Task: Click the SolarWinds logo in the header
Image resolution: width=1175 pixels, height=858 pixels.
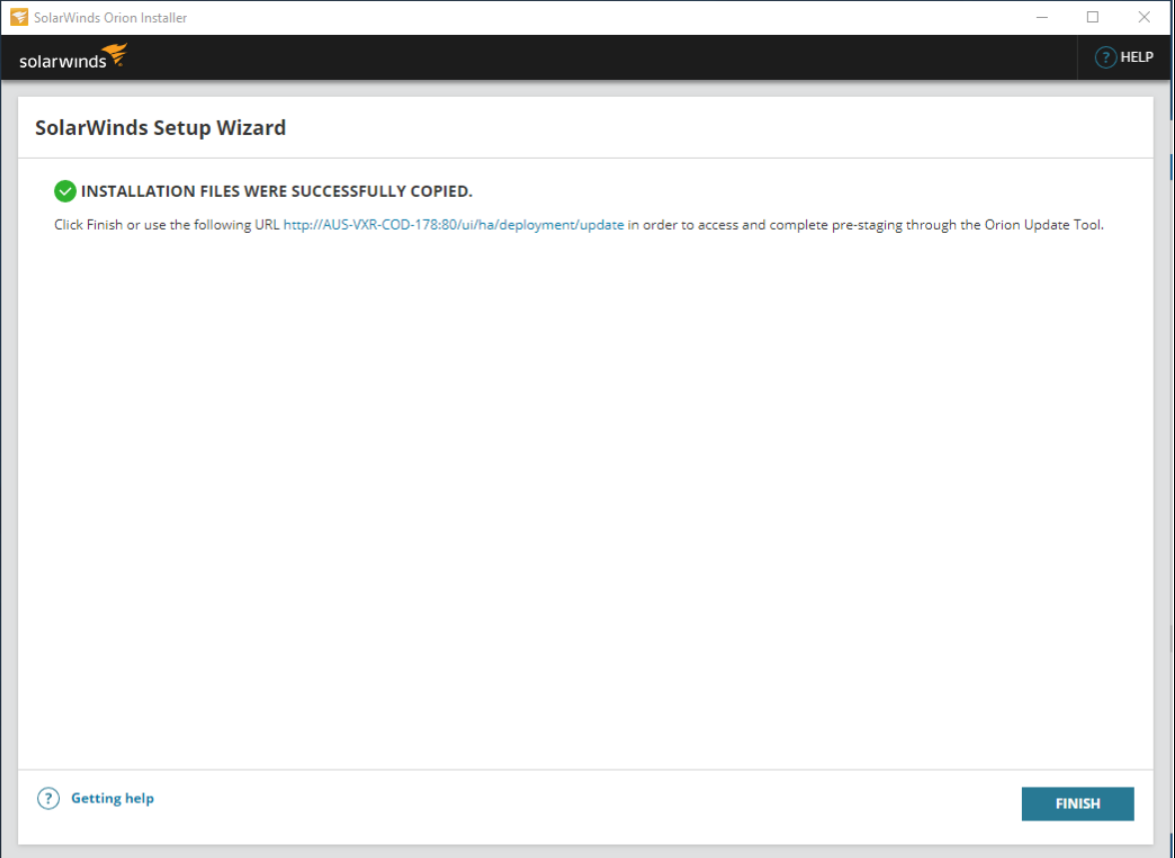Action: tap(73, 57)
